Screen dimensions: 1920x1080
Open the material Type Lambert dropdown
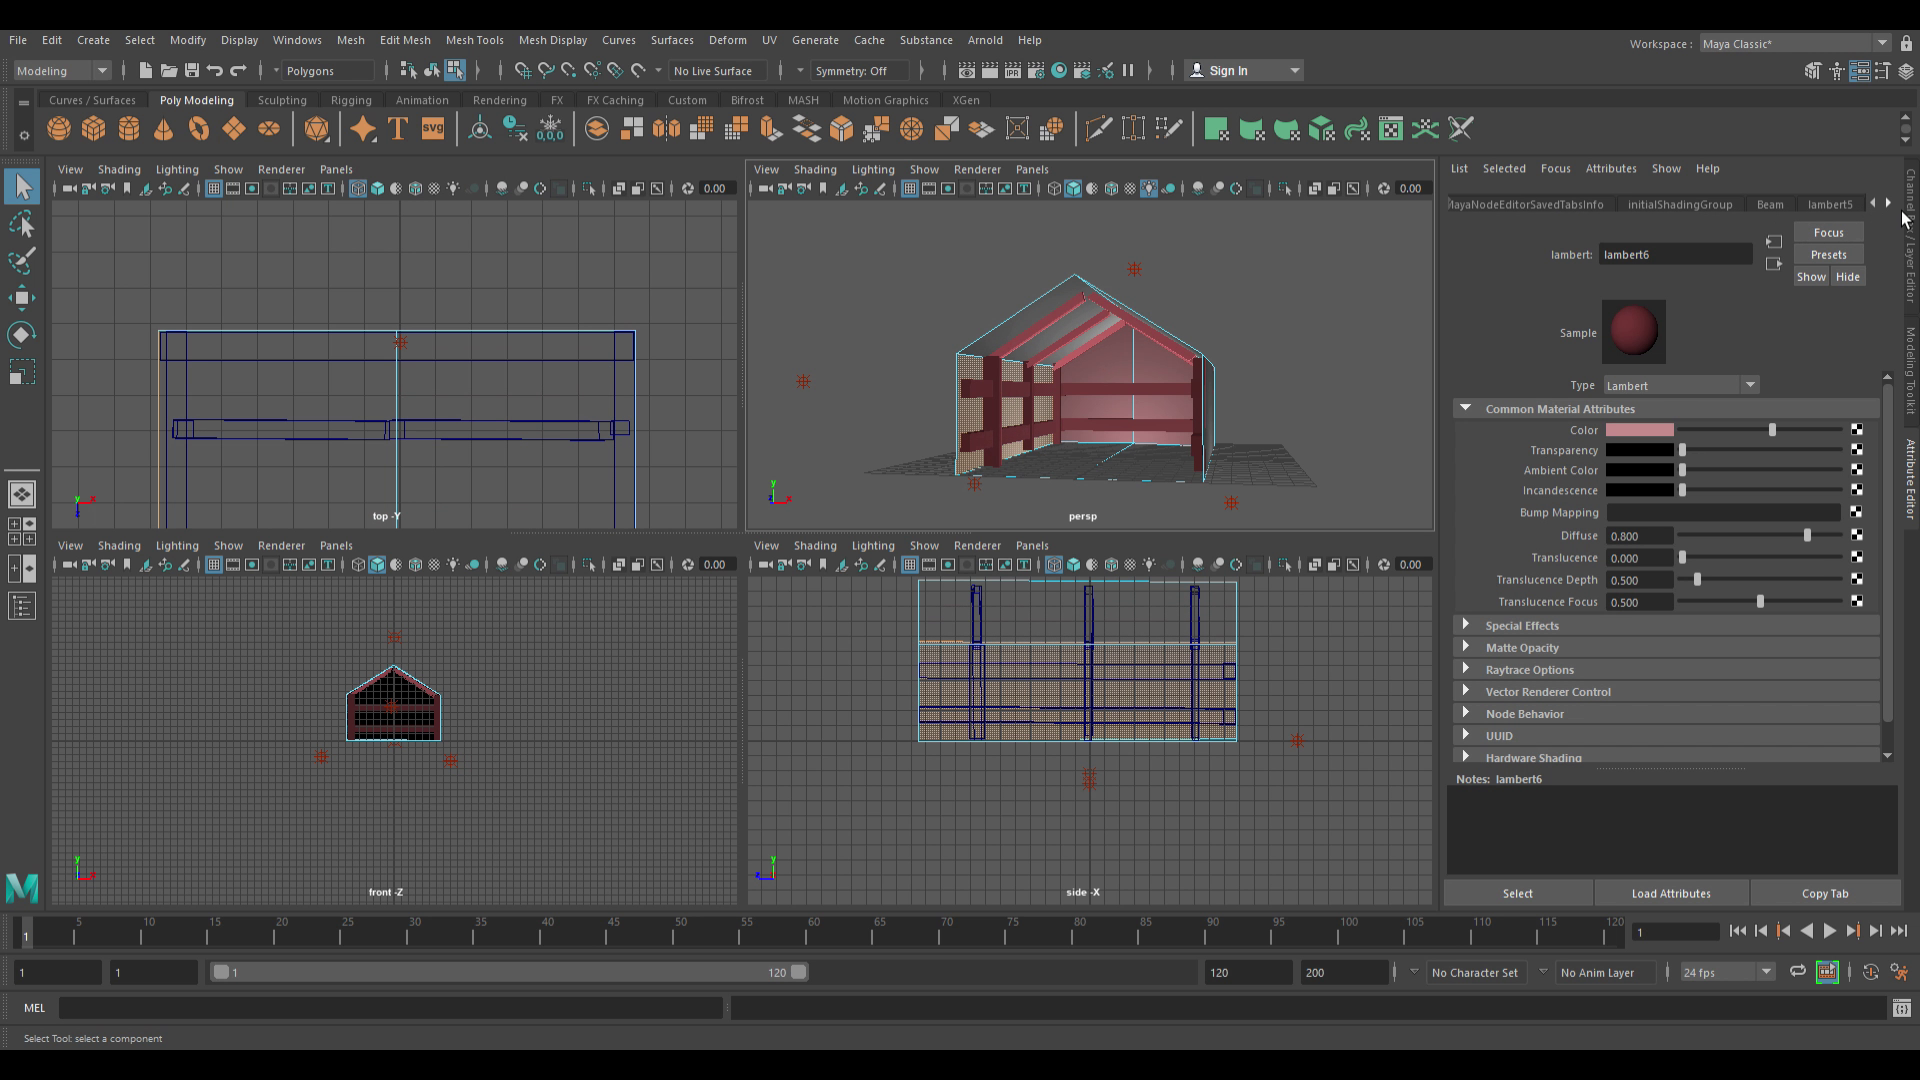pyautogui.click(x=1681, y=385)
